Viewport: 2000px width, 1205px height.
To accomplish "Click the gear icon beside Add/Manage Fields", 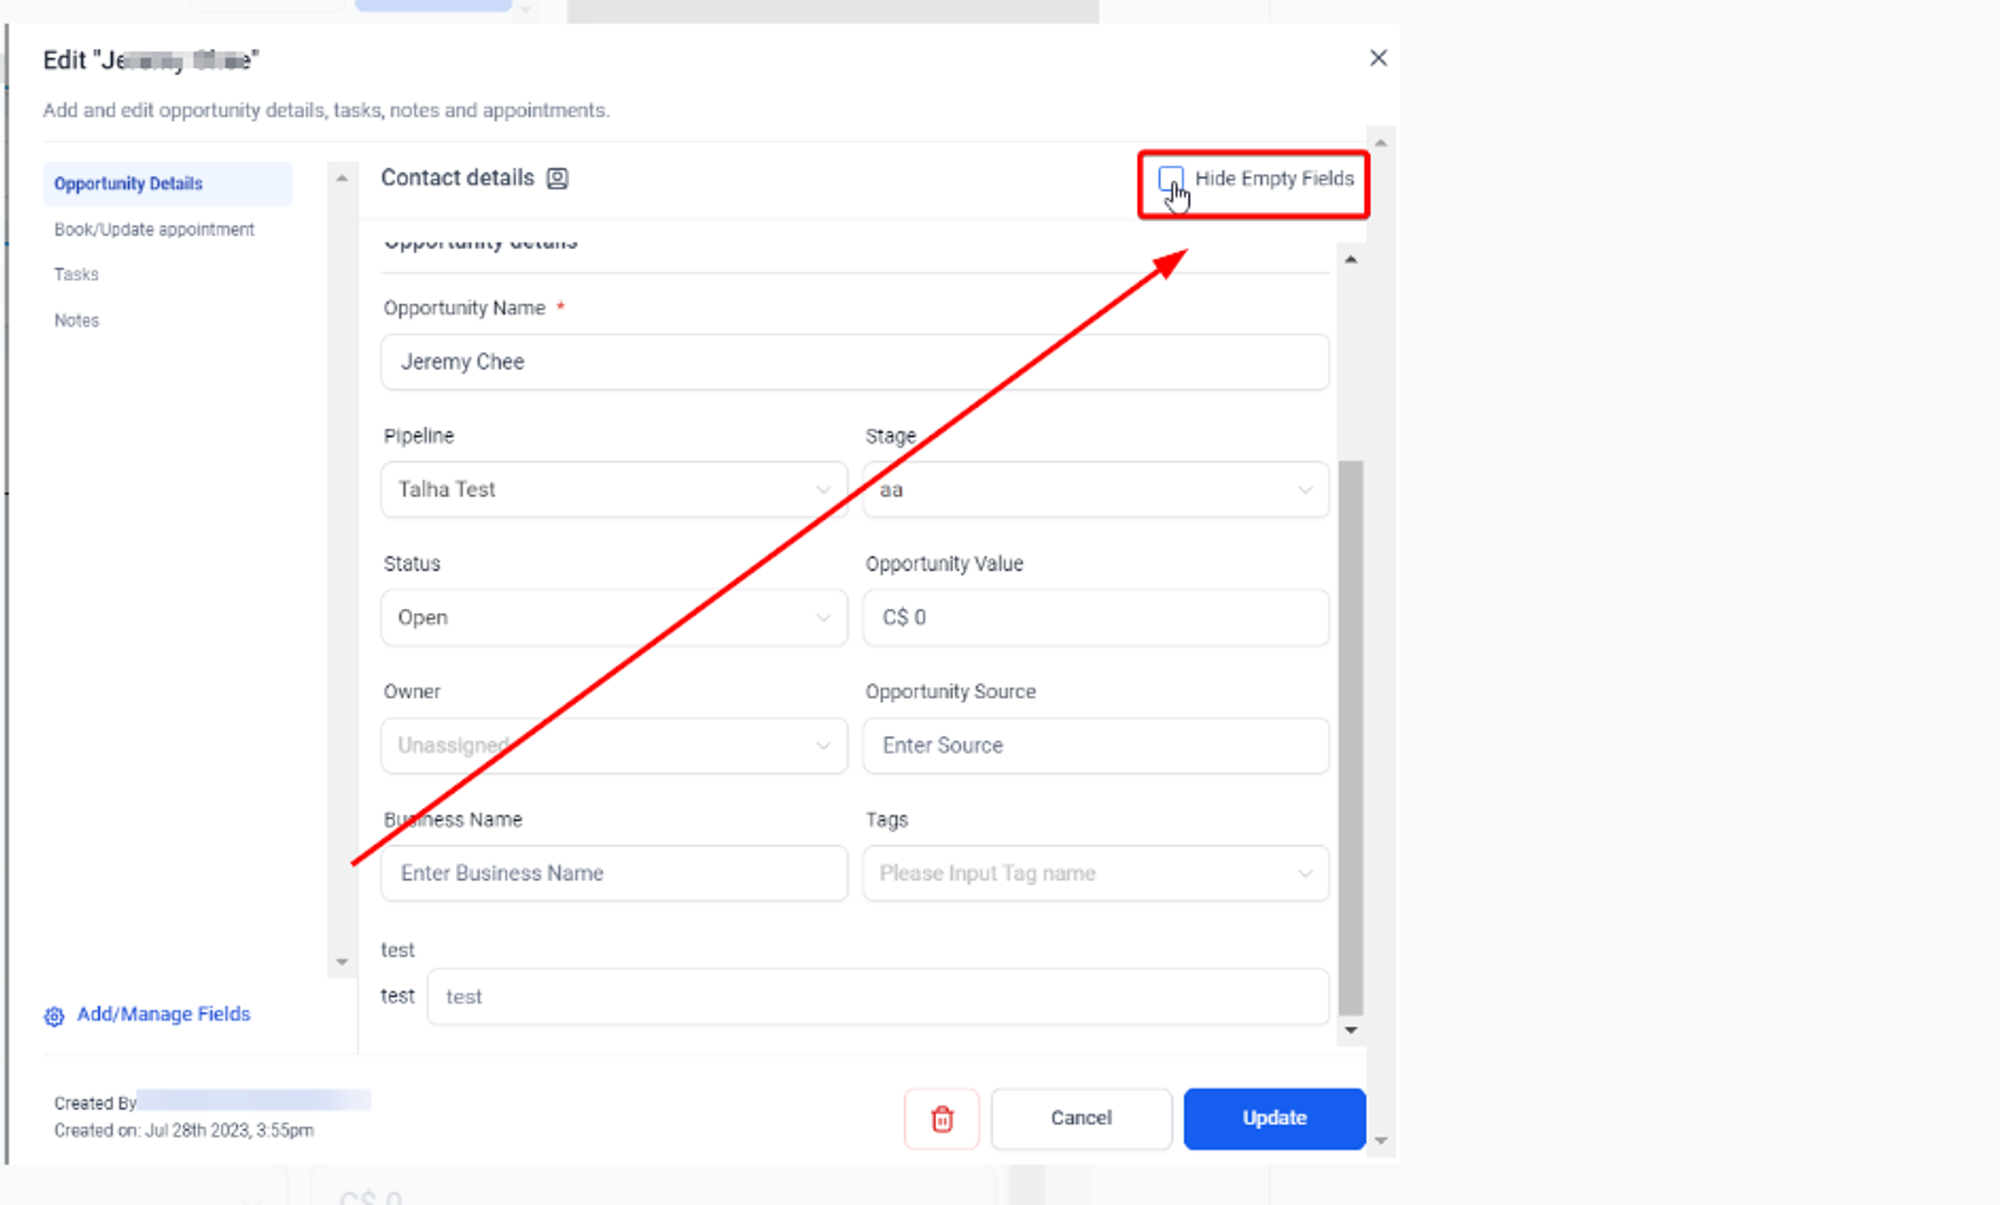I will point(54,1016).
